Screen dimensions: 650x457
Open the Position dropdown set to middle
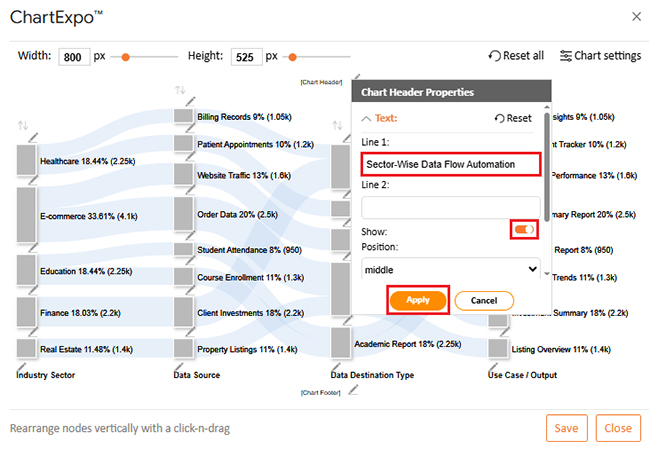[x=450, y=269]
